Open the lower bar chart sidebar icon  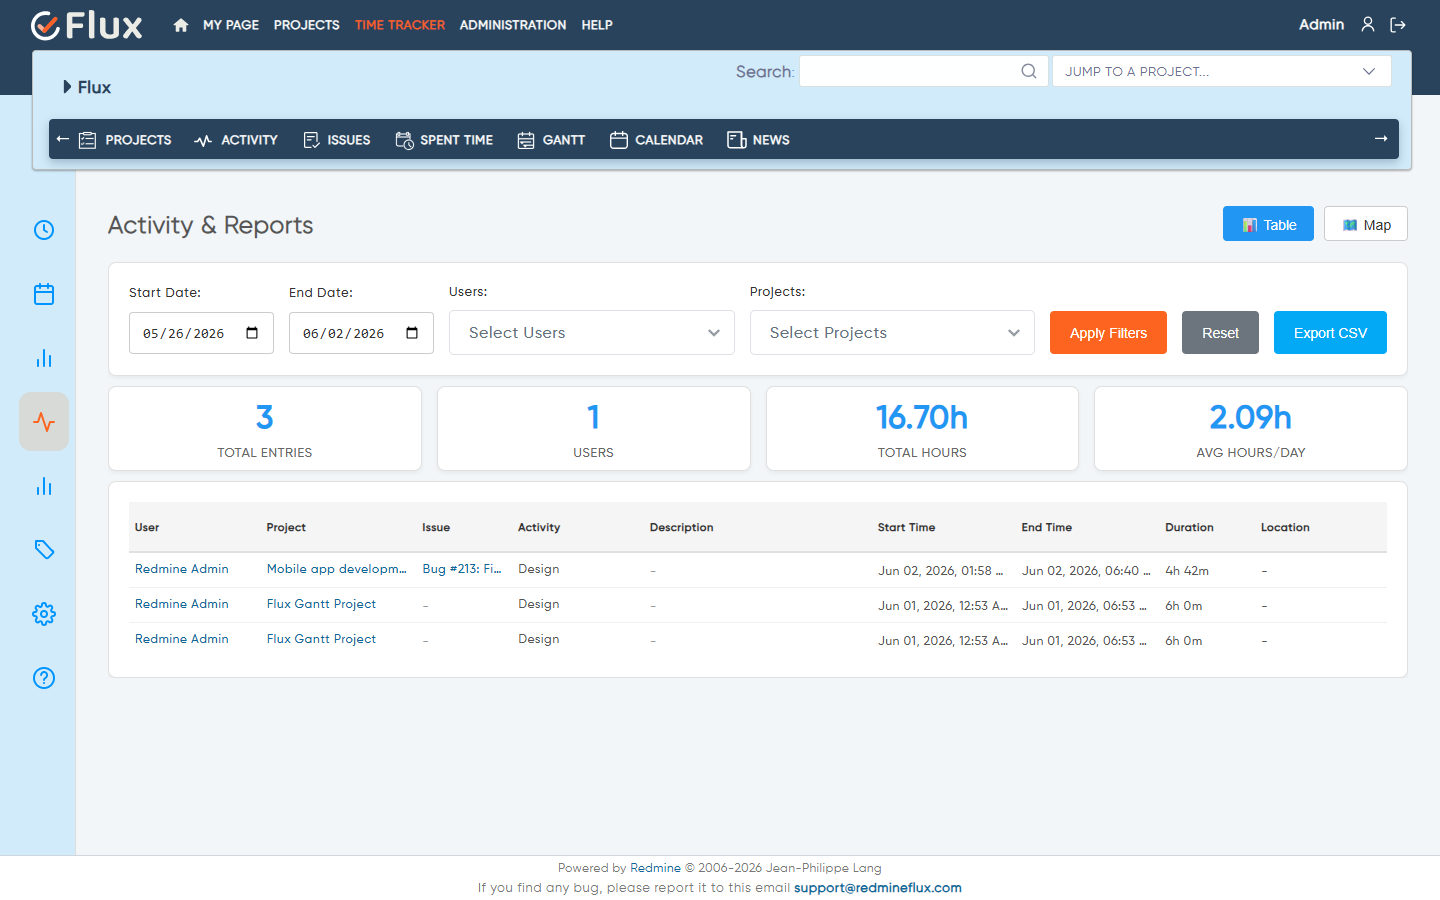coord(44,486)
